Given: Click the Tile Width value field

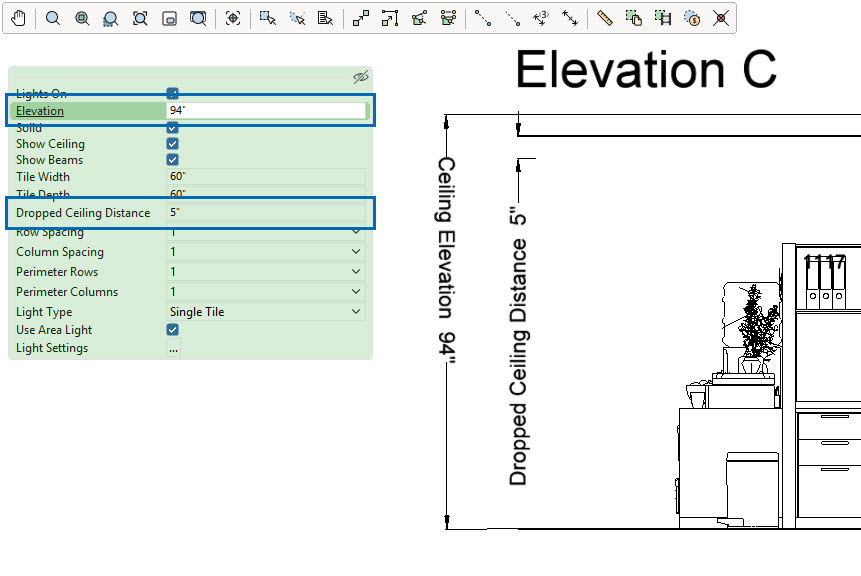Looking at the screenshot, I should (x=266, y=176).
